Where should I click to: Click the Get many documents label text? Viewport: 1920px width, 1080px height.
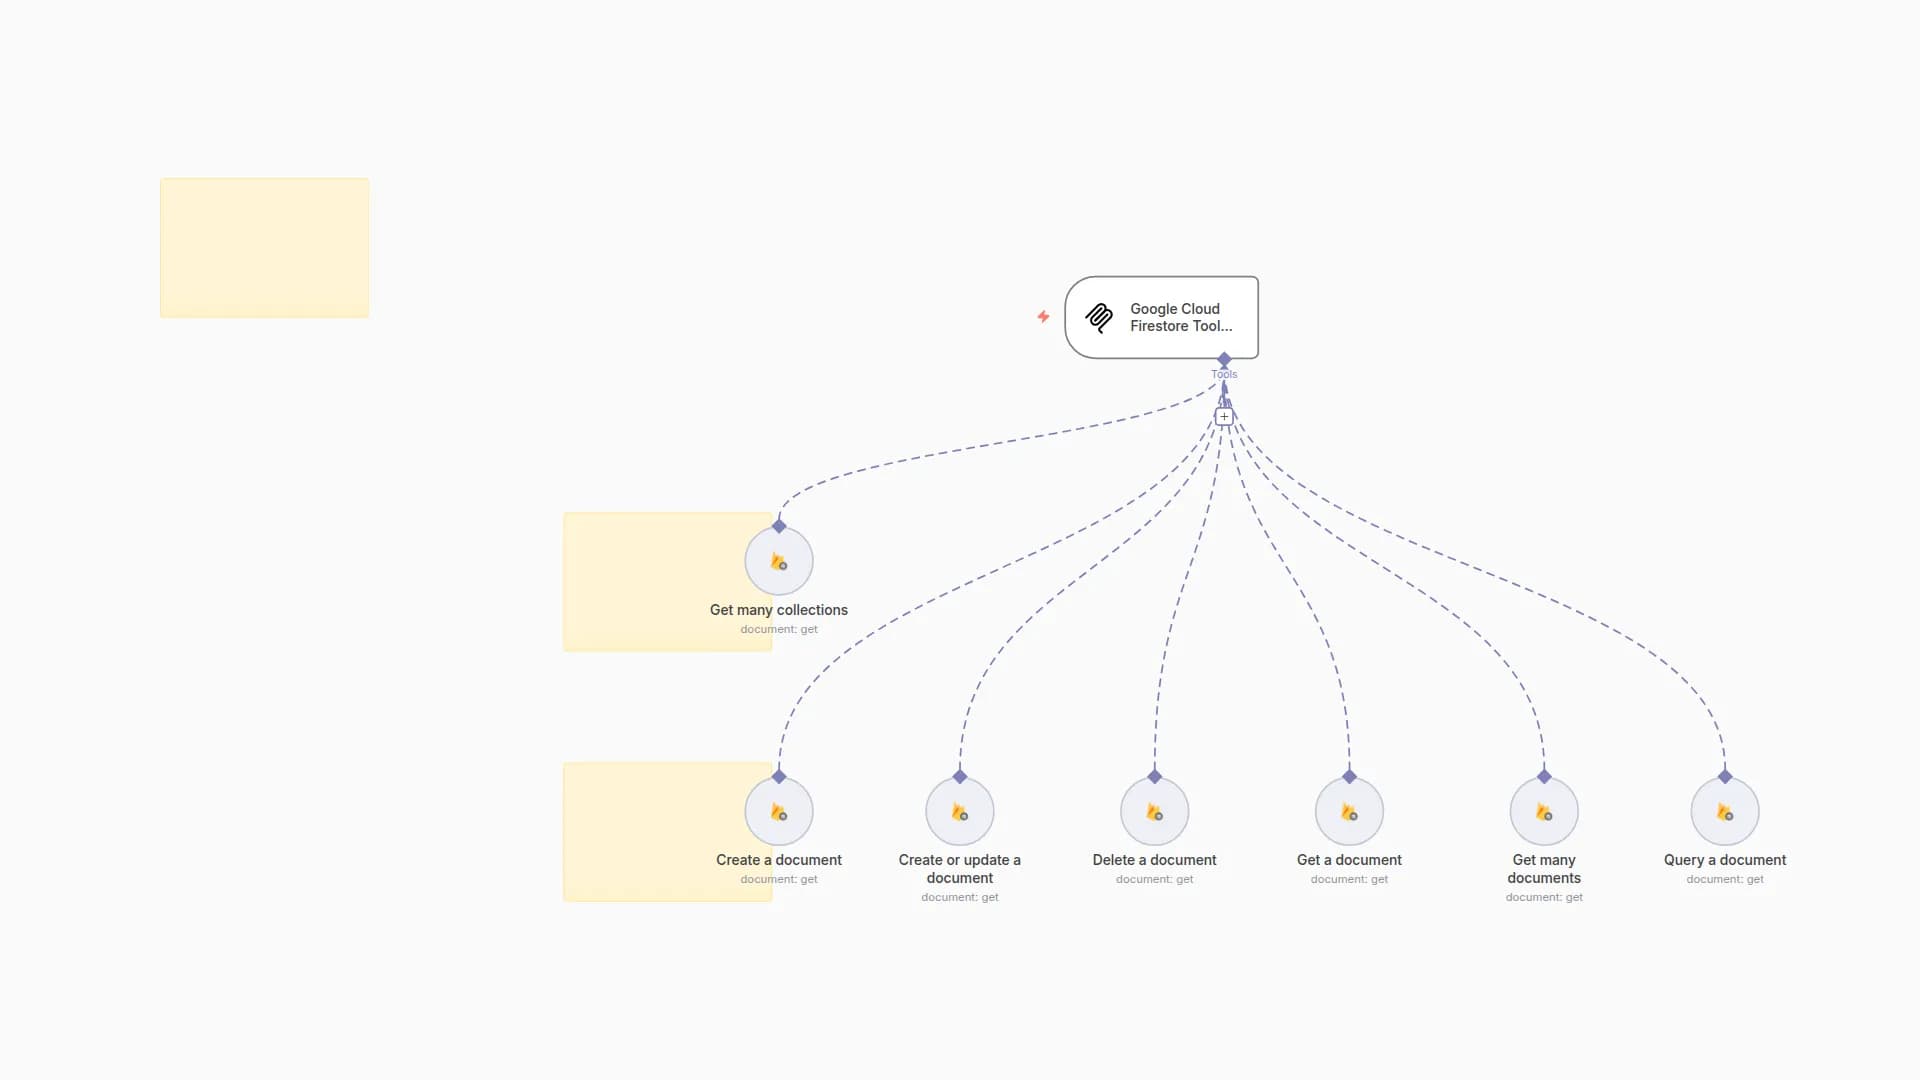click(x=1544, y=869)
